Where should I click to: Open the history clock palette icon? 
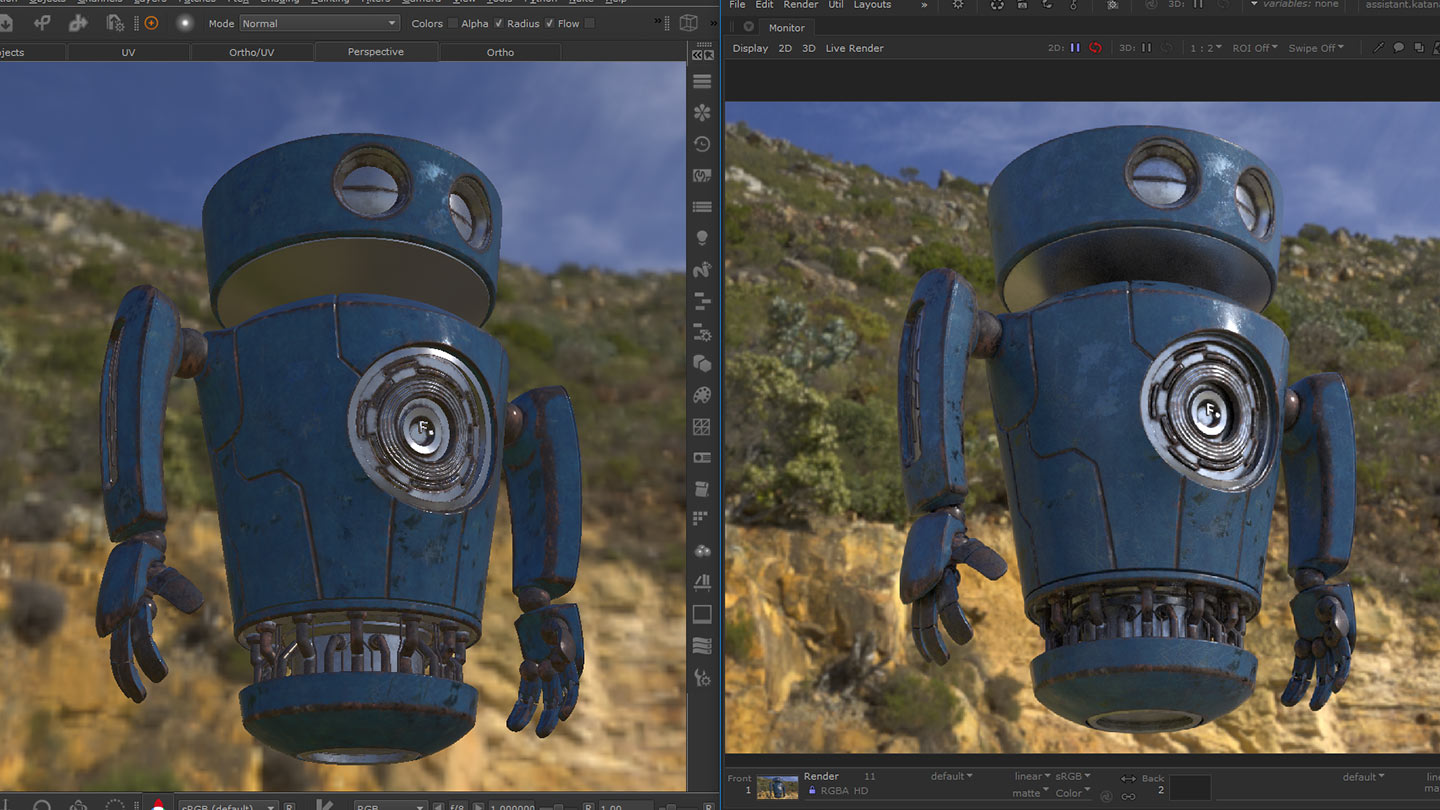coord(702,144)
